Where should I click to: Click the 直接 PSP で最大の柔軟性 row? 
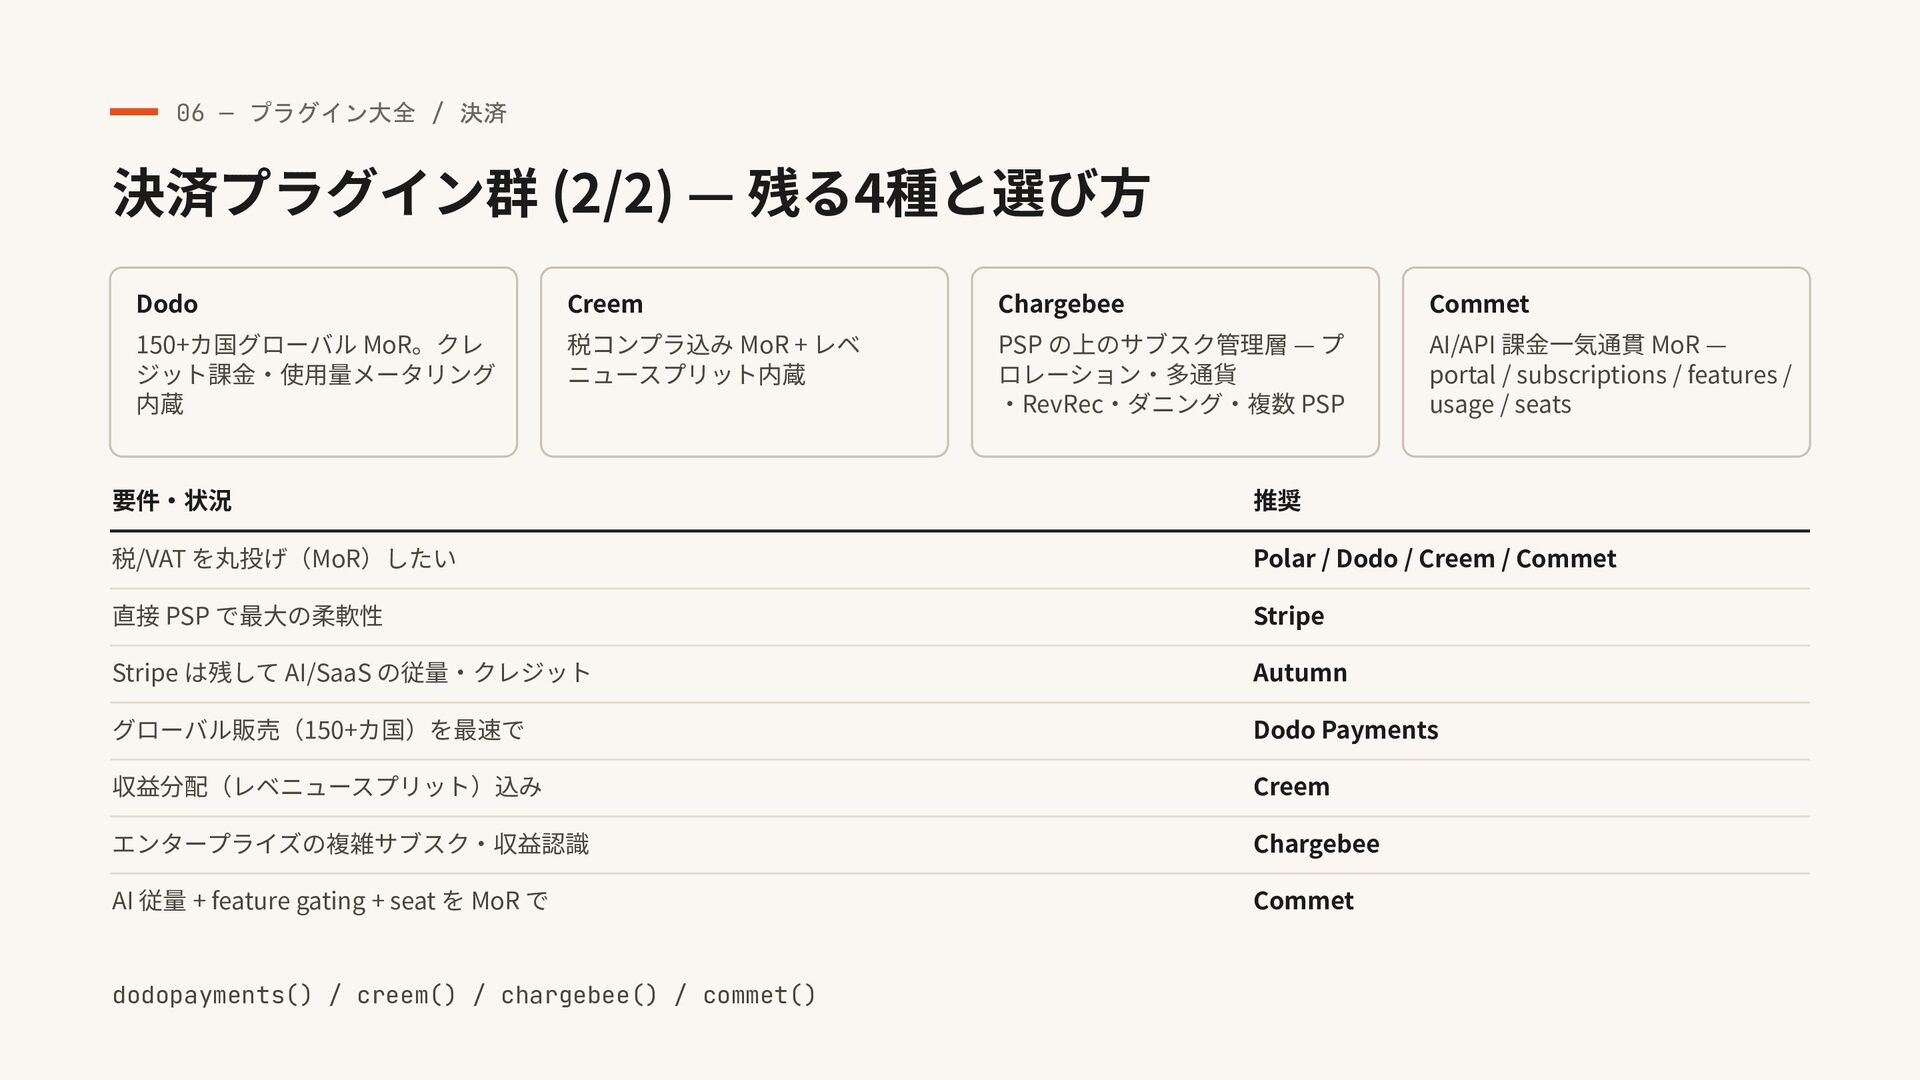pos(960,616)
